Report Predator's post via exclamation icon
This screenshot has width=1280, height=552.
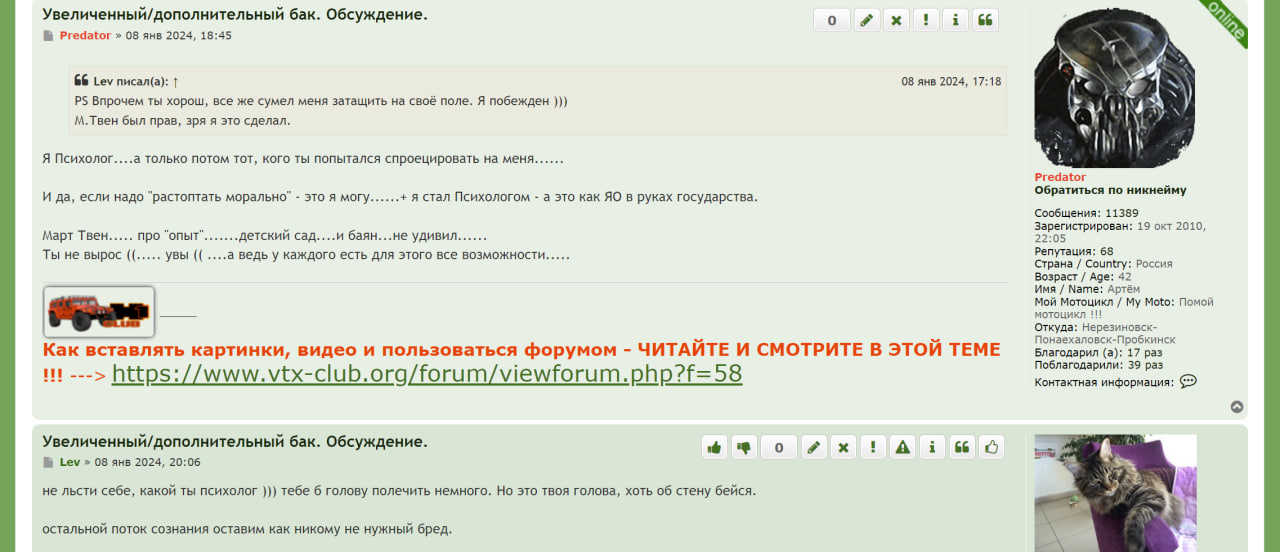coord(926,20)
